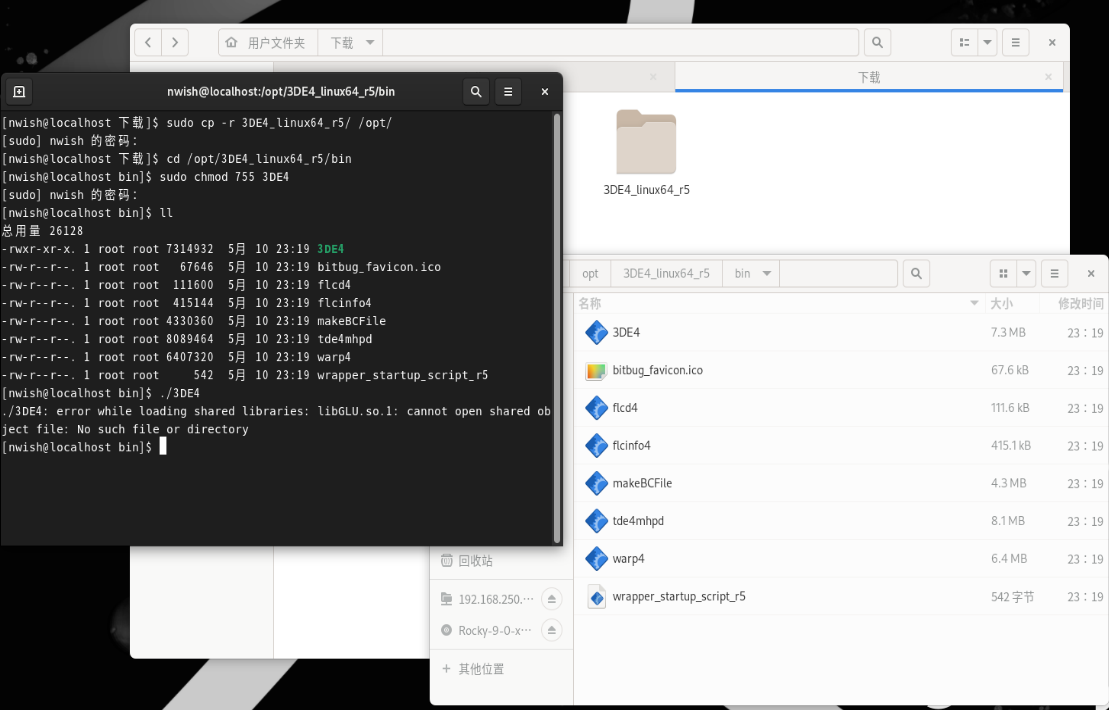Open 其他位置 in the sidebar

(480, 668)
